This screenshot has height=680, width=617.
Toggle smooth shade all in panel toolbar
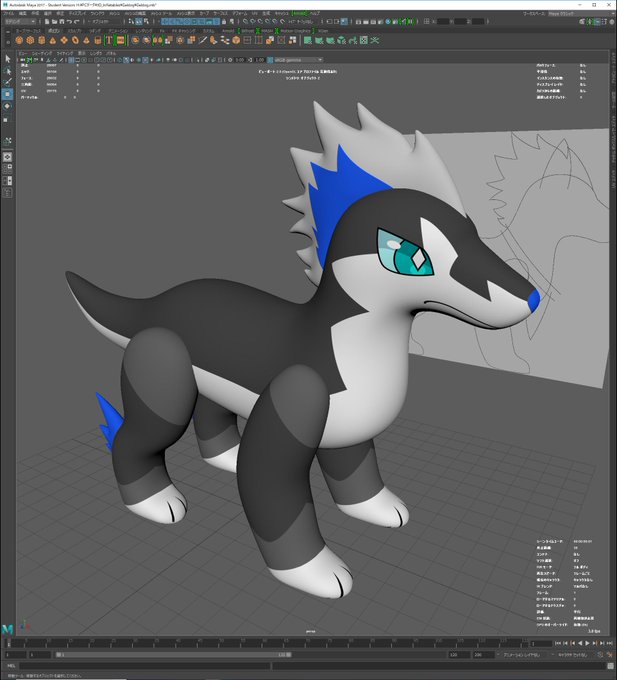126,60
